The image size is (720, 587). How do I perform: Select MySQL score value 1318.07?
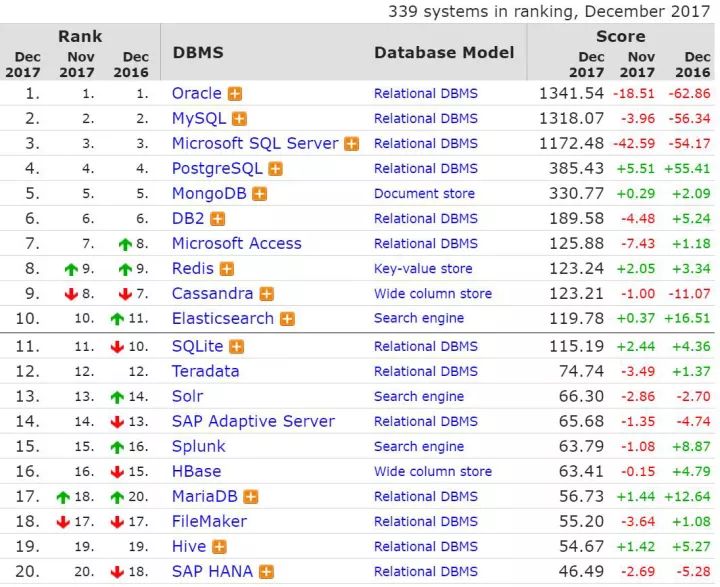pyautogui.click(x=571, y=119)
